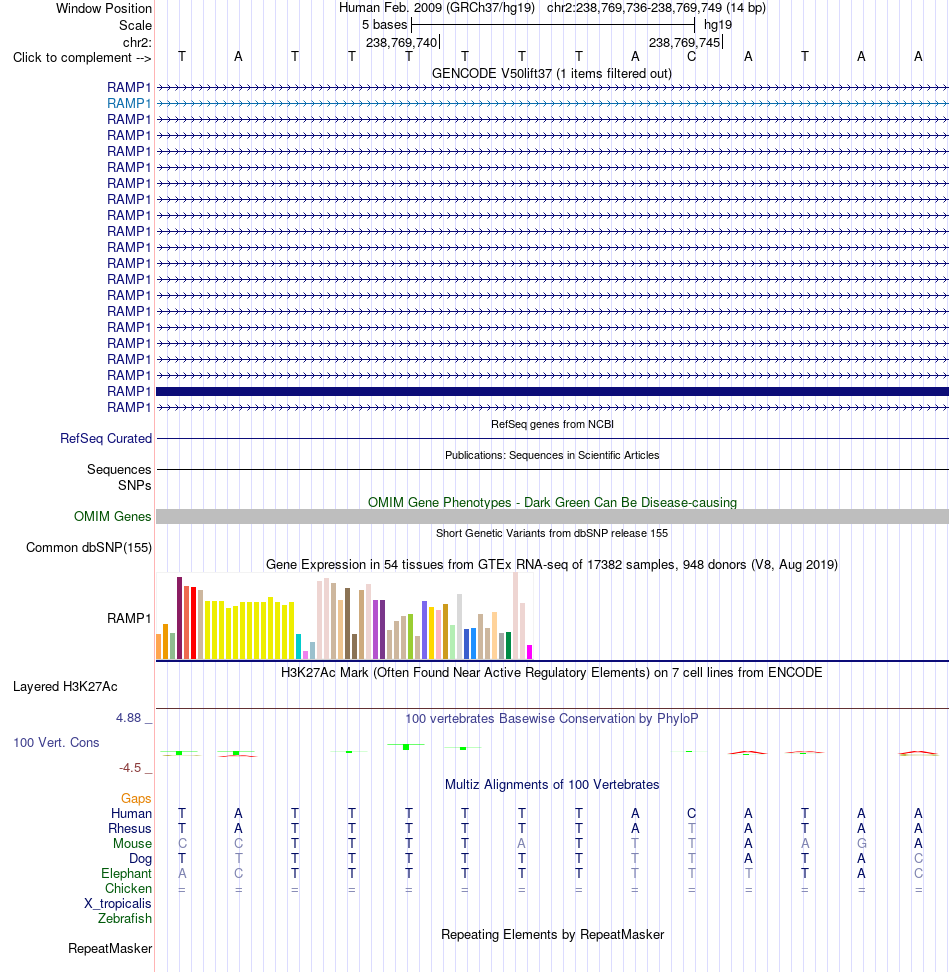Click the green 'OMIM Genes' label
This screenshot has width=950, height=972.
[x=112, y=516]
